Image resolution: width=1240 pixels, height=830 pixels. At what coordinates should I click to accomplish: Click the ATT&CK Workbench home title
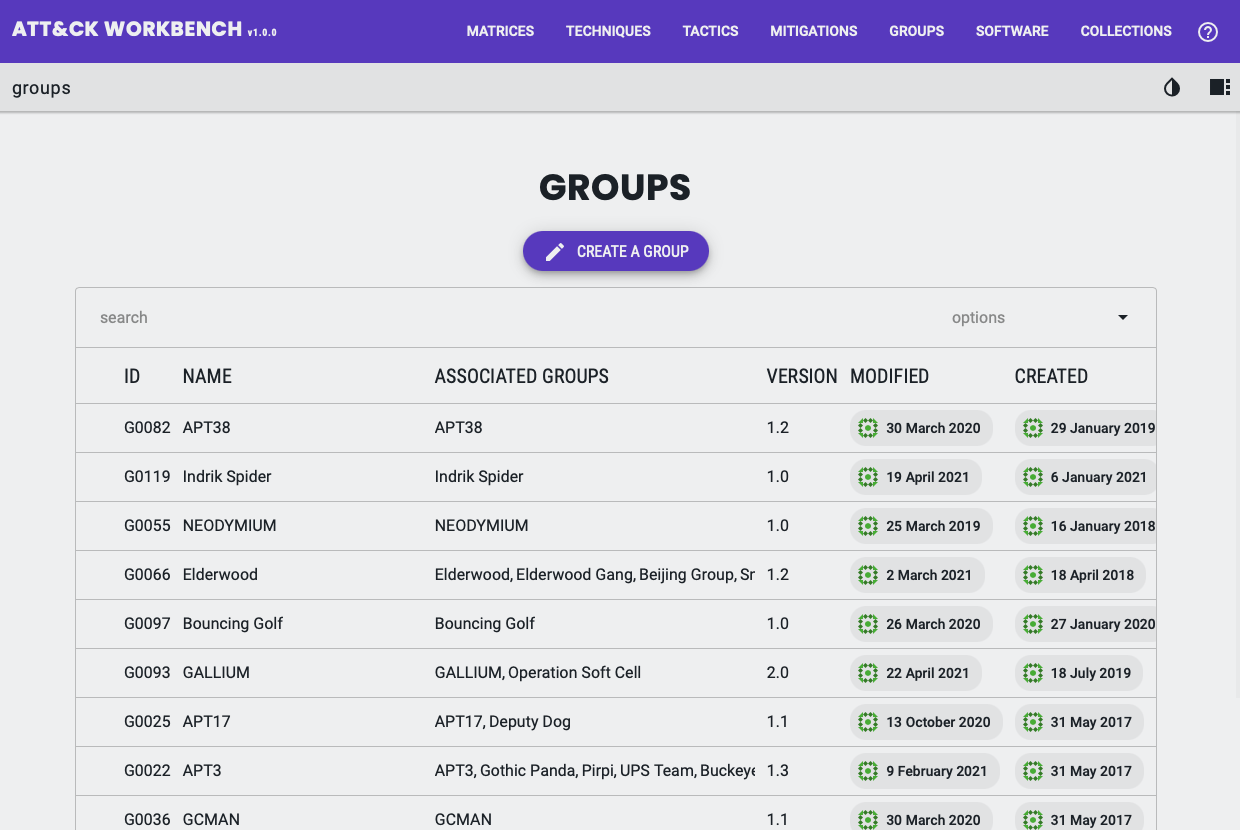click(127, 29)
